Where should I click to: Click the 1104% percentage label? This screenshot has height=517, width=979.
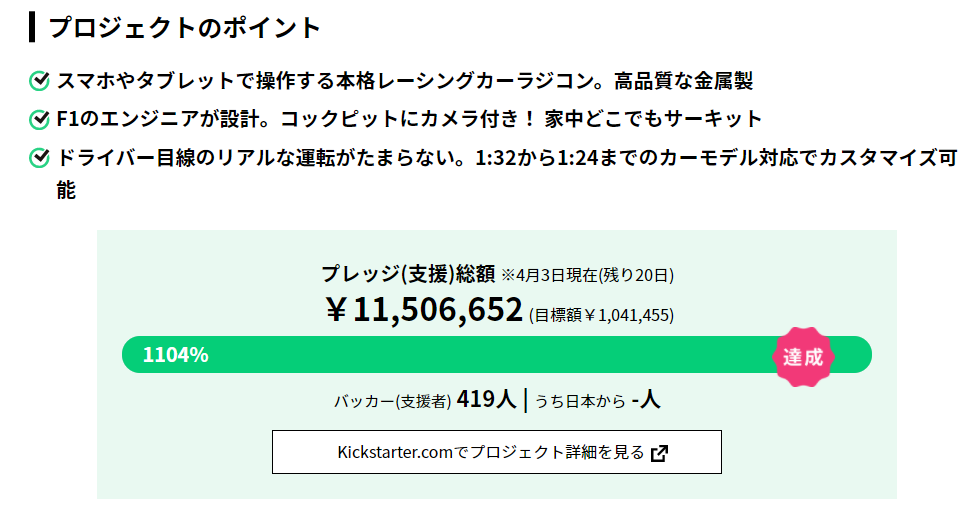click(175, 355)
